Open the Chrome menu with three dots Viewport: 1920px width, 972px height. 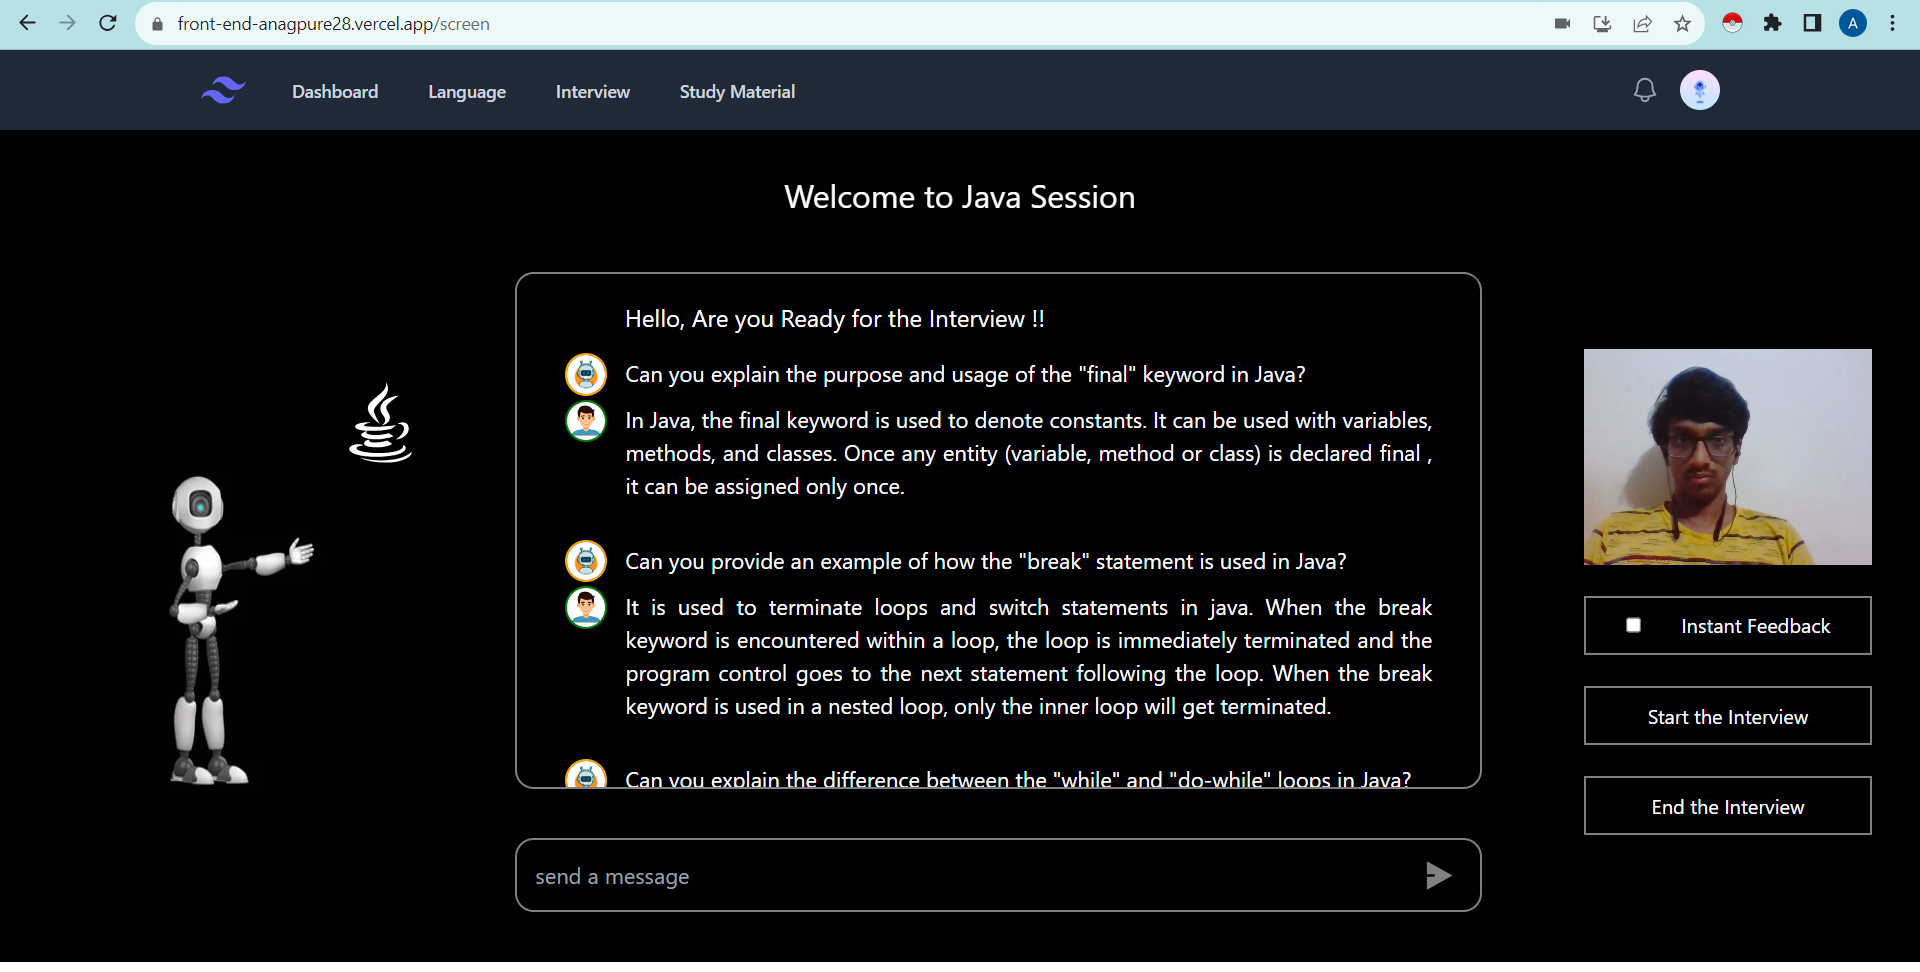click(x=1892, y=23)
